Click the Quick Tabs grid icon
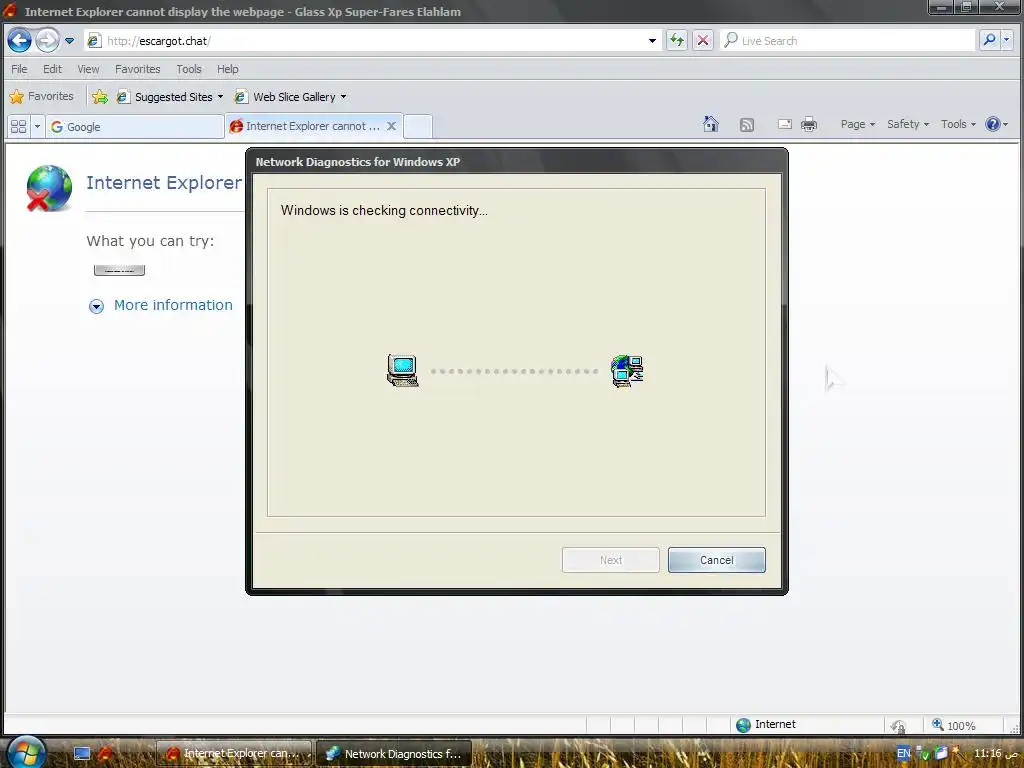Screen dimensions: 1024x768 pyautogui.click(x=18, y=126)
